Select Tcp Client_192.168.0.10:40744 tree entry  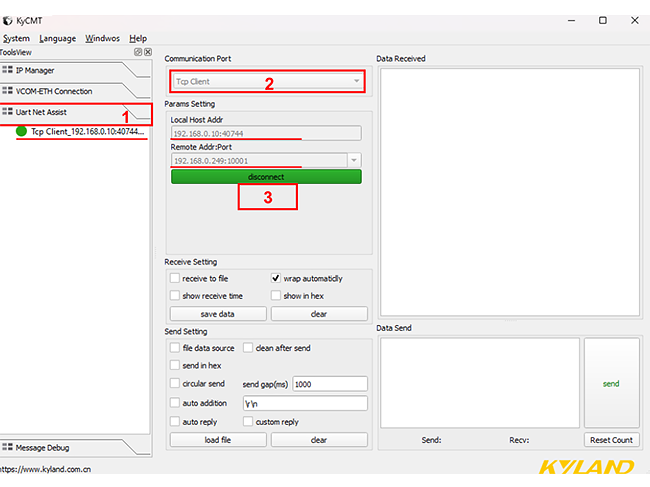[x=87, y=131]
